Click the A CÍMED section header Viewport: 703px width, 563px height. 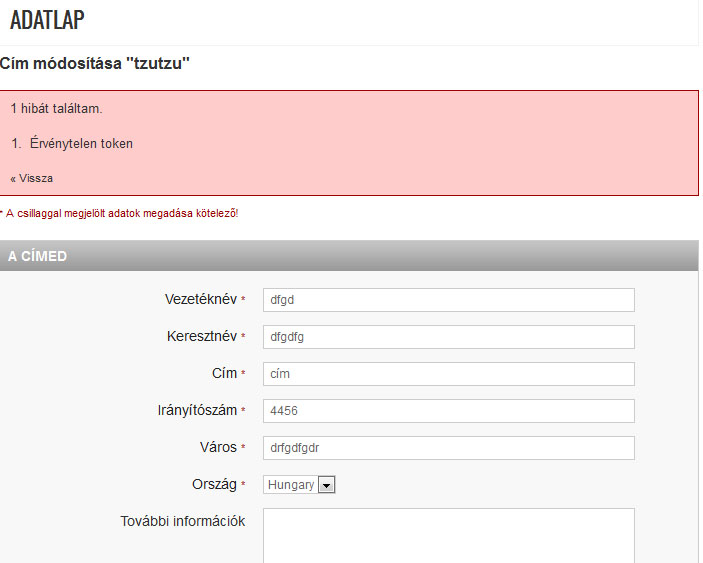pyautogui.click(x=38, y=256)
